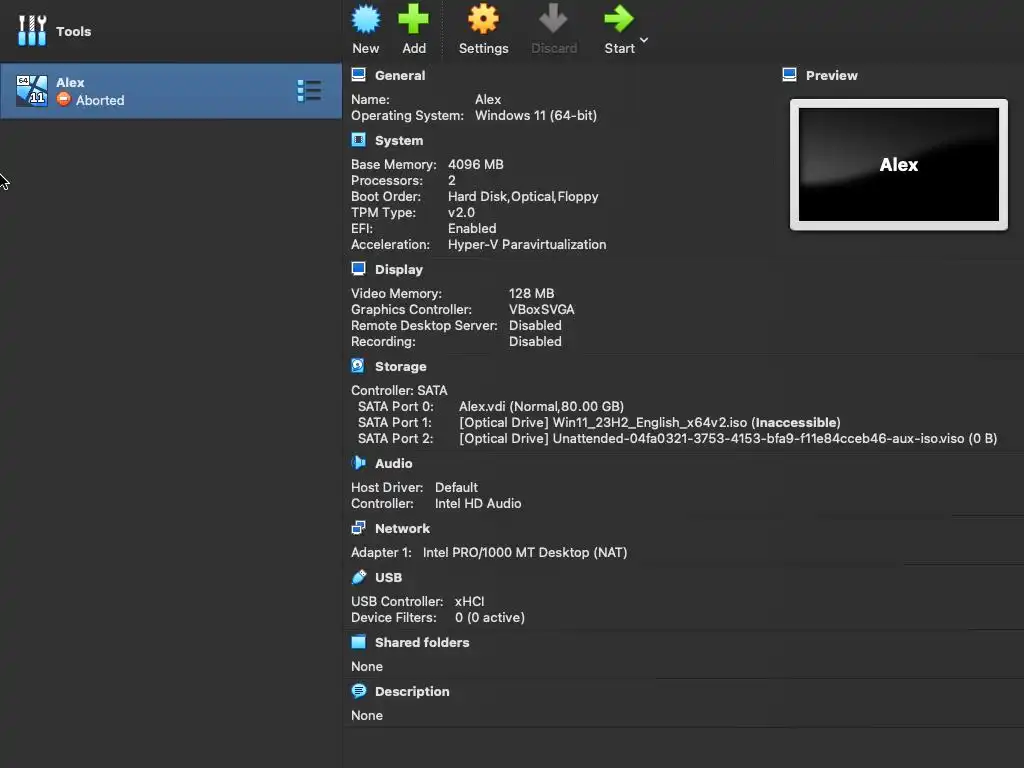The width and height of the screenshot is (1024, 768).
Task: Click Windows 11 (64-bit) operating system value
Action: click(x=536, y=116)
